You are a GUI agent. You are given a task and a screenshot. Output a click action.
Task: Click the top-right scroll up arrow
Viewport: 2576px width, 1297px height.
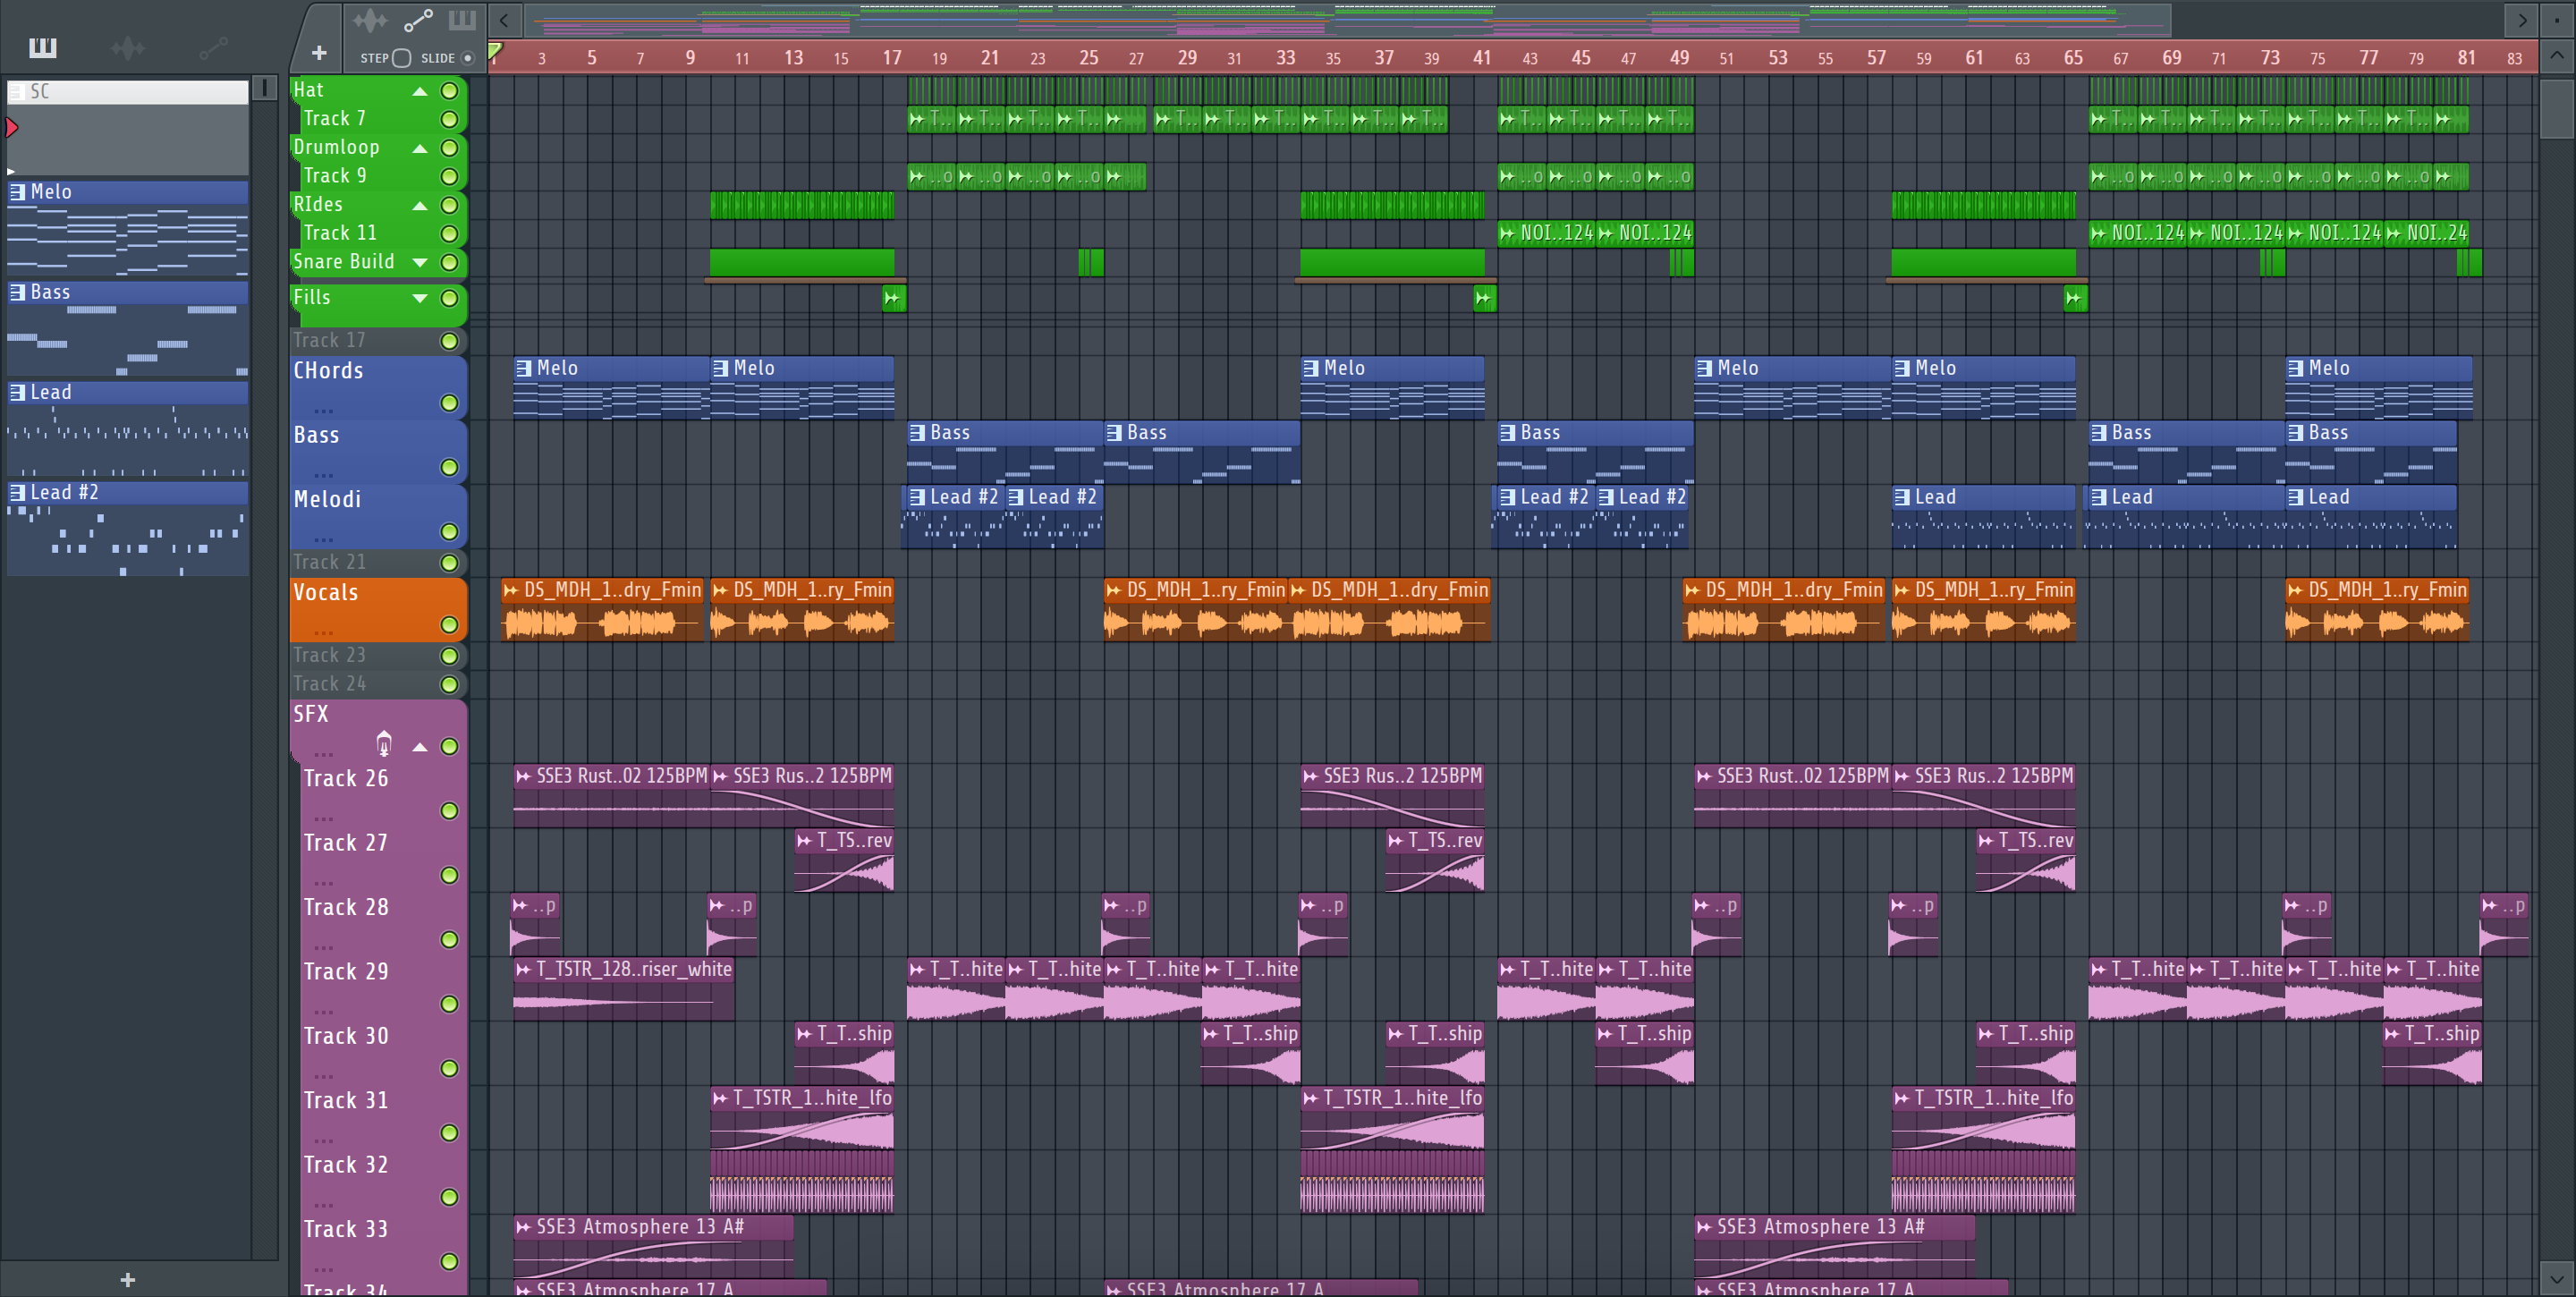click(x=2556, y=56)
